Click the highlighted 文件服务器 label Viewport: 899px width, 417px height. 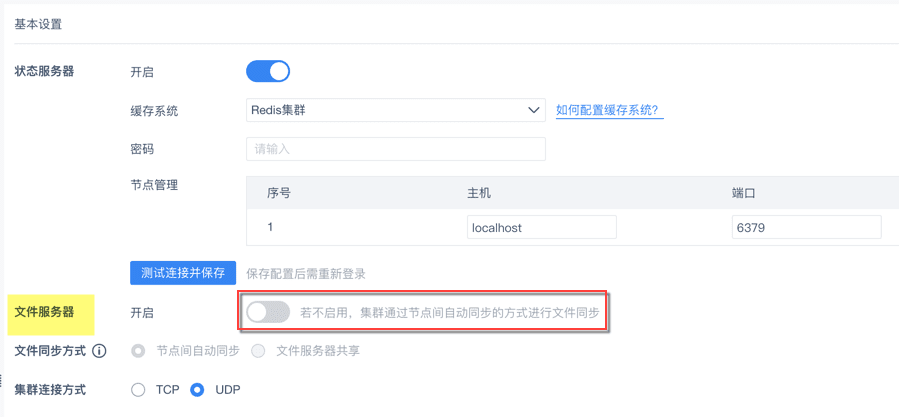tap(44, 313)
